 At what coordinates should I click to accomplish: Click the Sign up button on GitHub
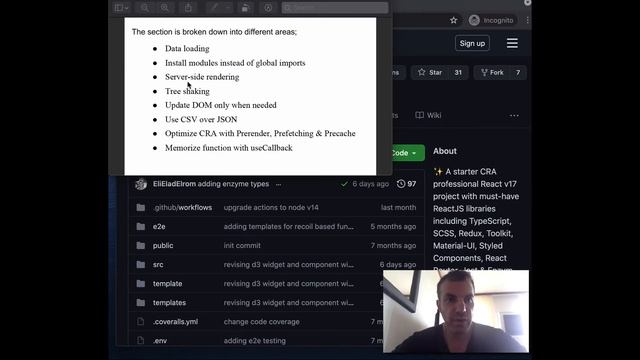point(472,43)
